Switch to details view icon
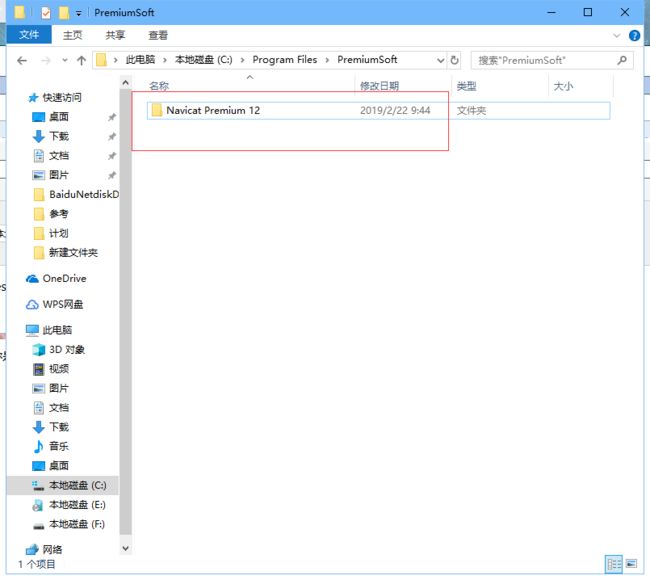The image size is (650, 580). point(614,565)
